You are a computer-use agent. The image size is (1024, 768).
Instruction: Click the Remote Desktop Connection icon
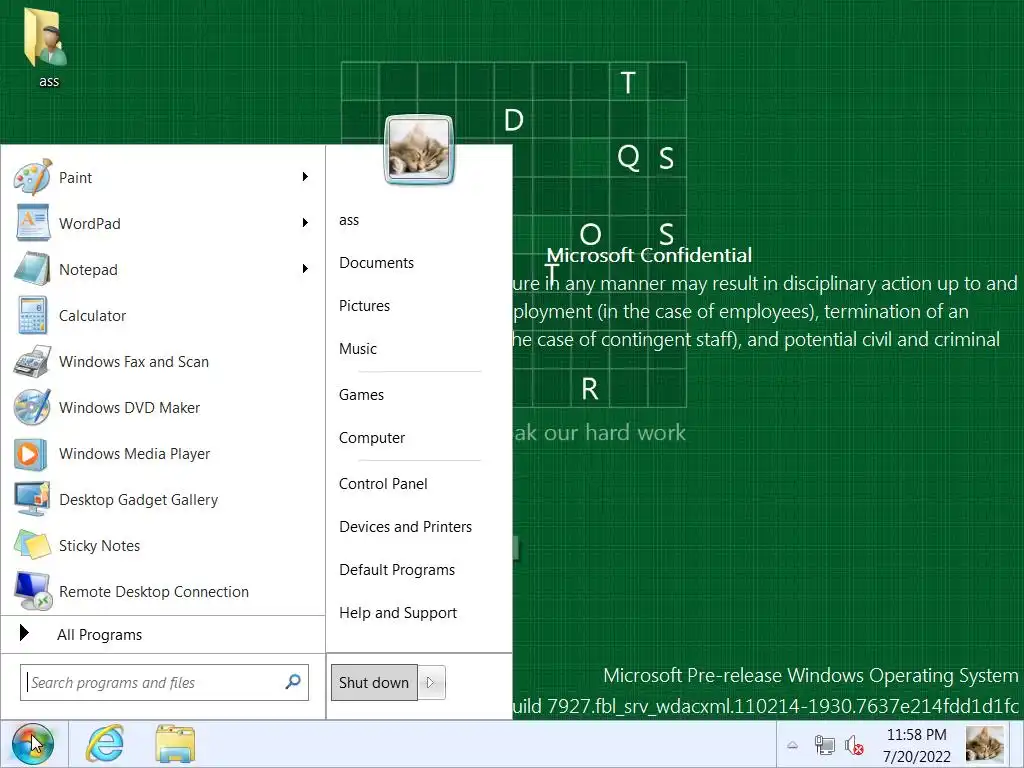click(x=32, y=591)
